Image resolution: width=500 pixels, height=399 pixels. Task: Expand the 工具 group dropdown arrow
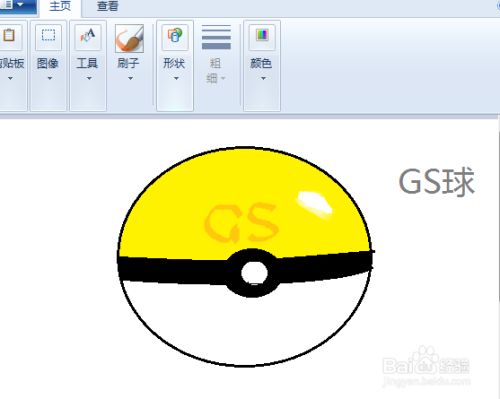[89, 79]
